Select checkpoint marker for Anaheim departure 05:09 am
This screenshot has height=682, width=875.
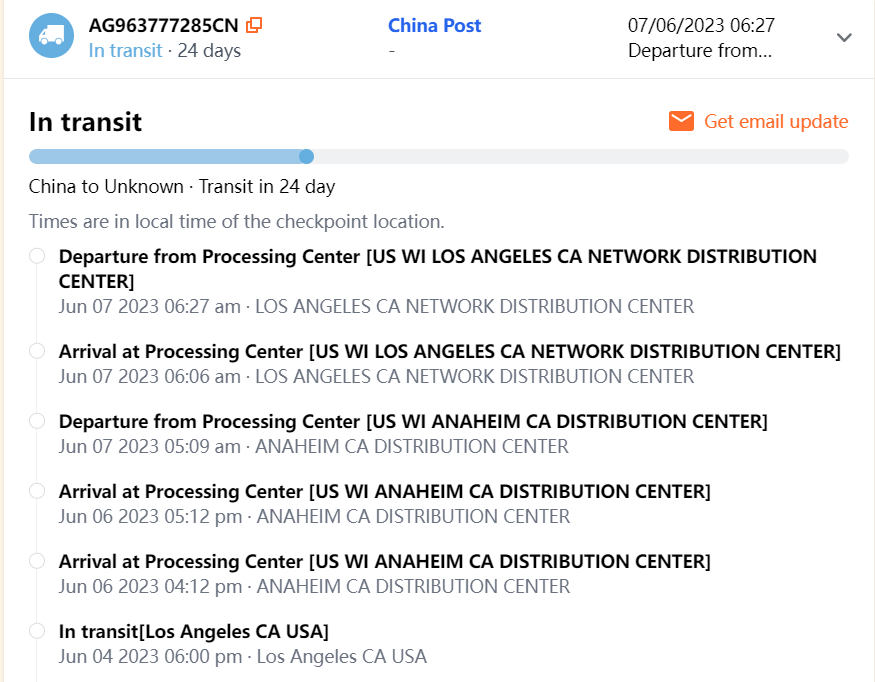click(x=37, y=421)
